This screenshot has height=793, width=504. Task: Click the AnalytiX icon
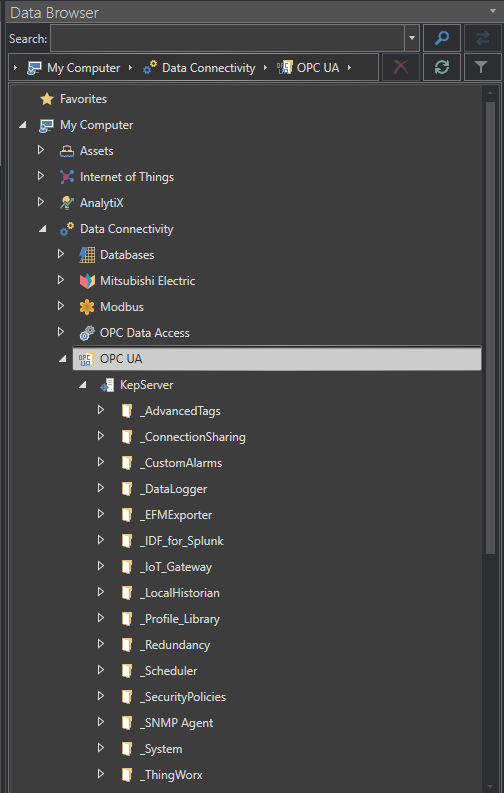67,203
